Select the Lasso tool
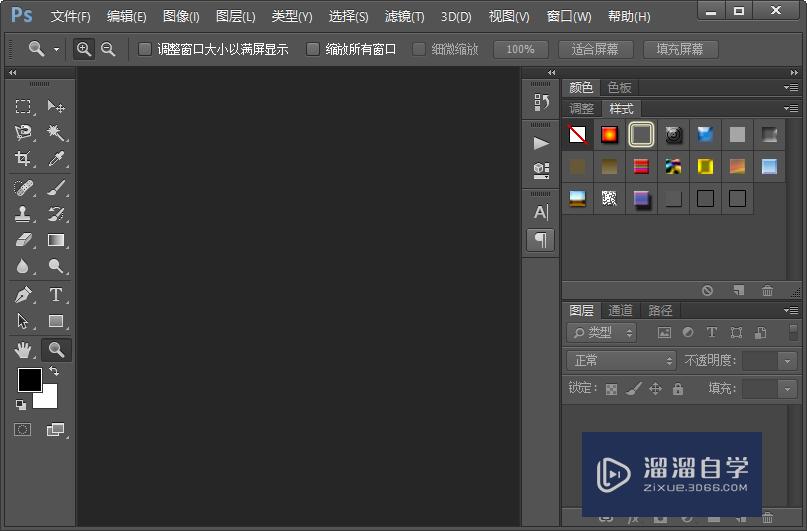Image resolution: width=807 pixels, height=531 pixels. (x=23, y=133)
